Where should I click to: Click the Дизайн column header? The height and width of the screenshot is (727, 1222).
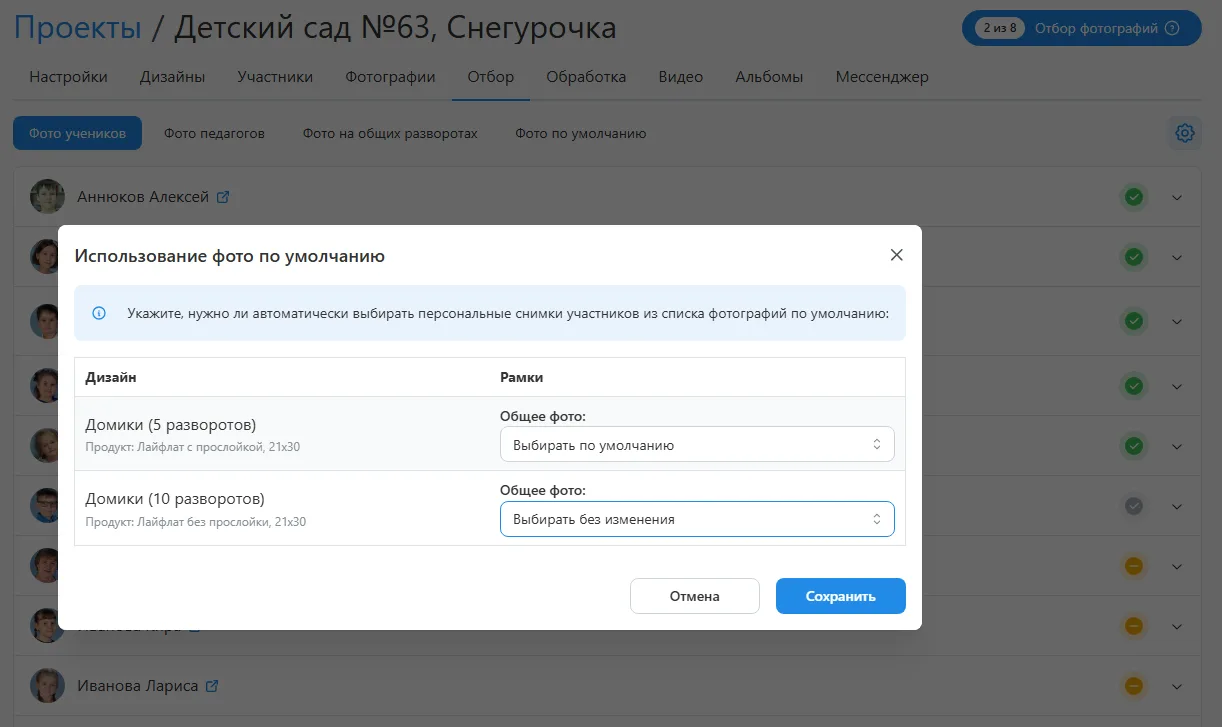click(111, 377)
